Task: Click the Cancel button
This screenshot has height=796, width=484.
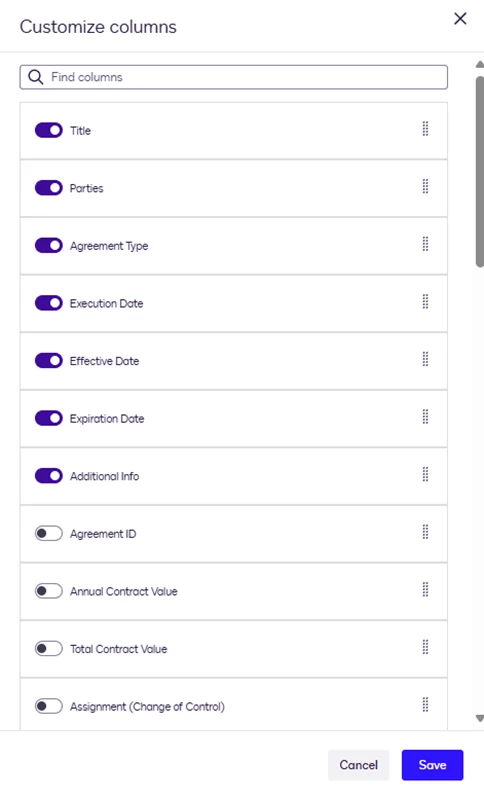Action: point(359,765)
